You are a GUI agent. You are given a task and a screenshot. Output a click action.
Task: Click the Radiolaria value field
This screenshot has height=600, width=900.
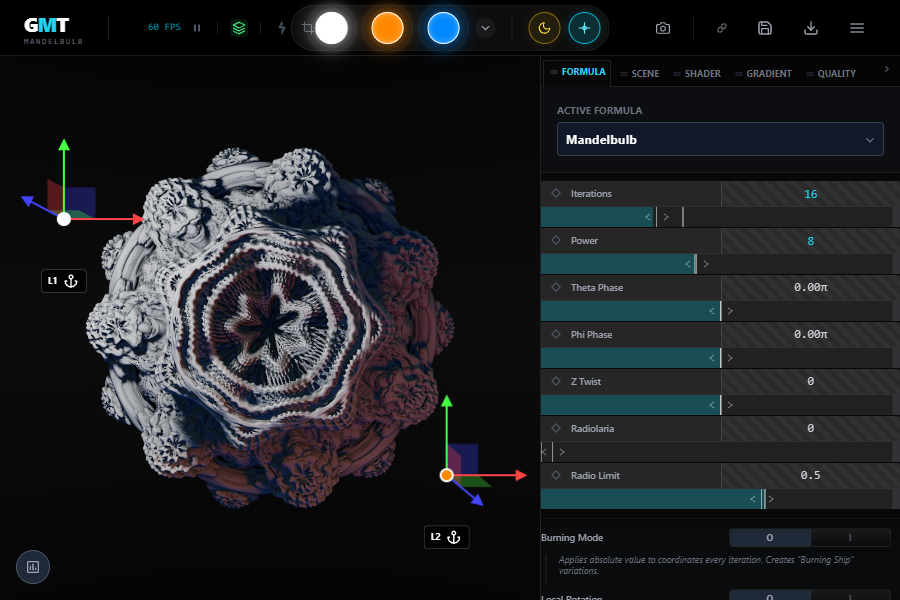810,428
